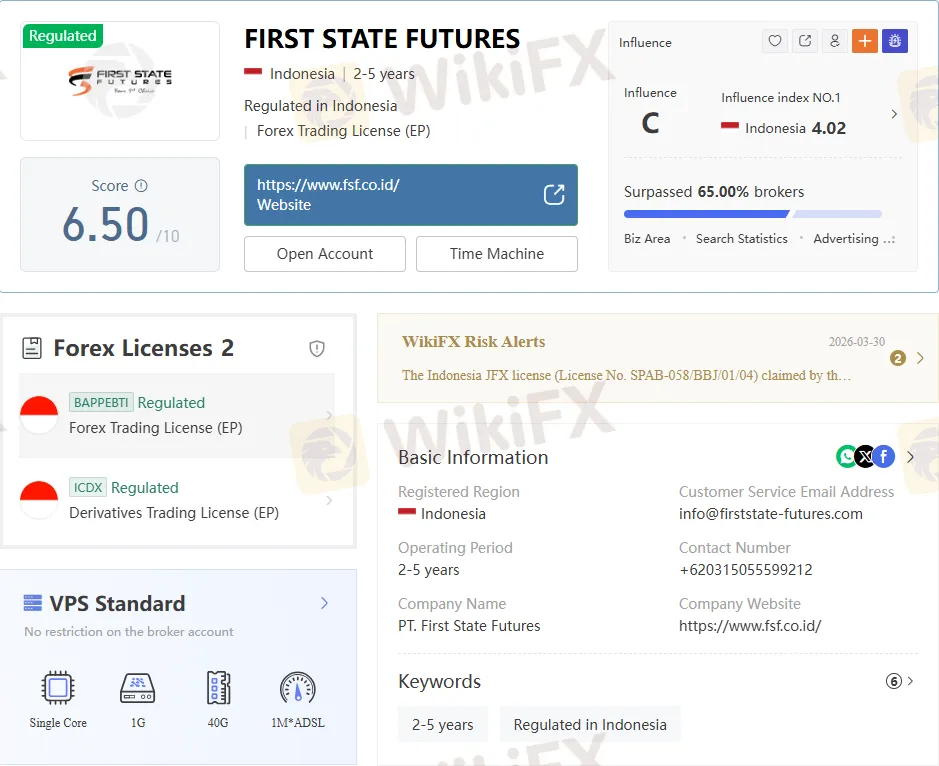Viewport: 939px width, 766px height.
Task: Click the user profile icon beside share
Action: [x=835, y=41]
